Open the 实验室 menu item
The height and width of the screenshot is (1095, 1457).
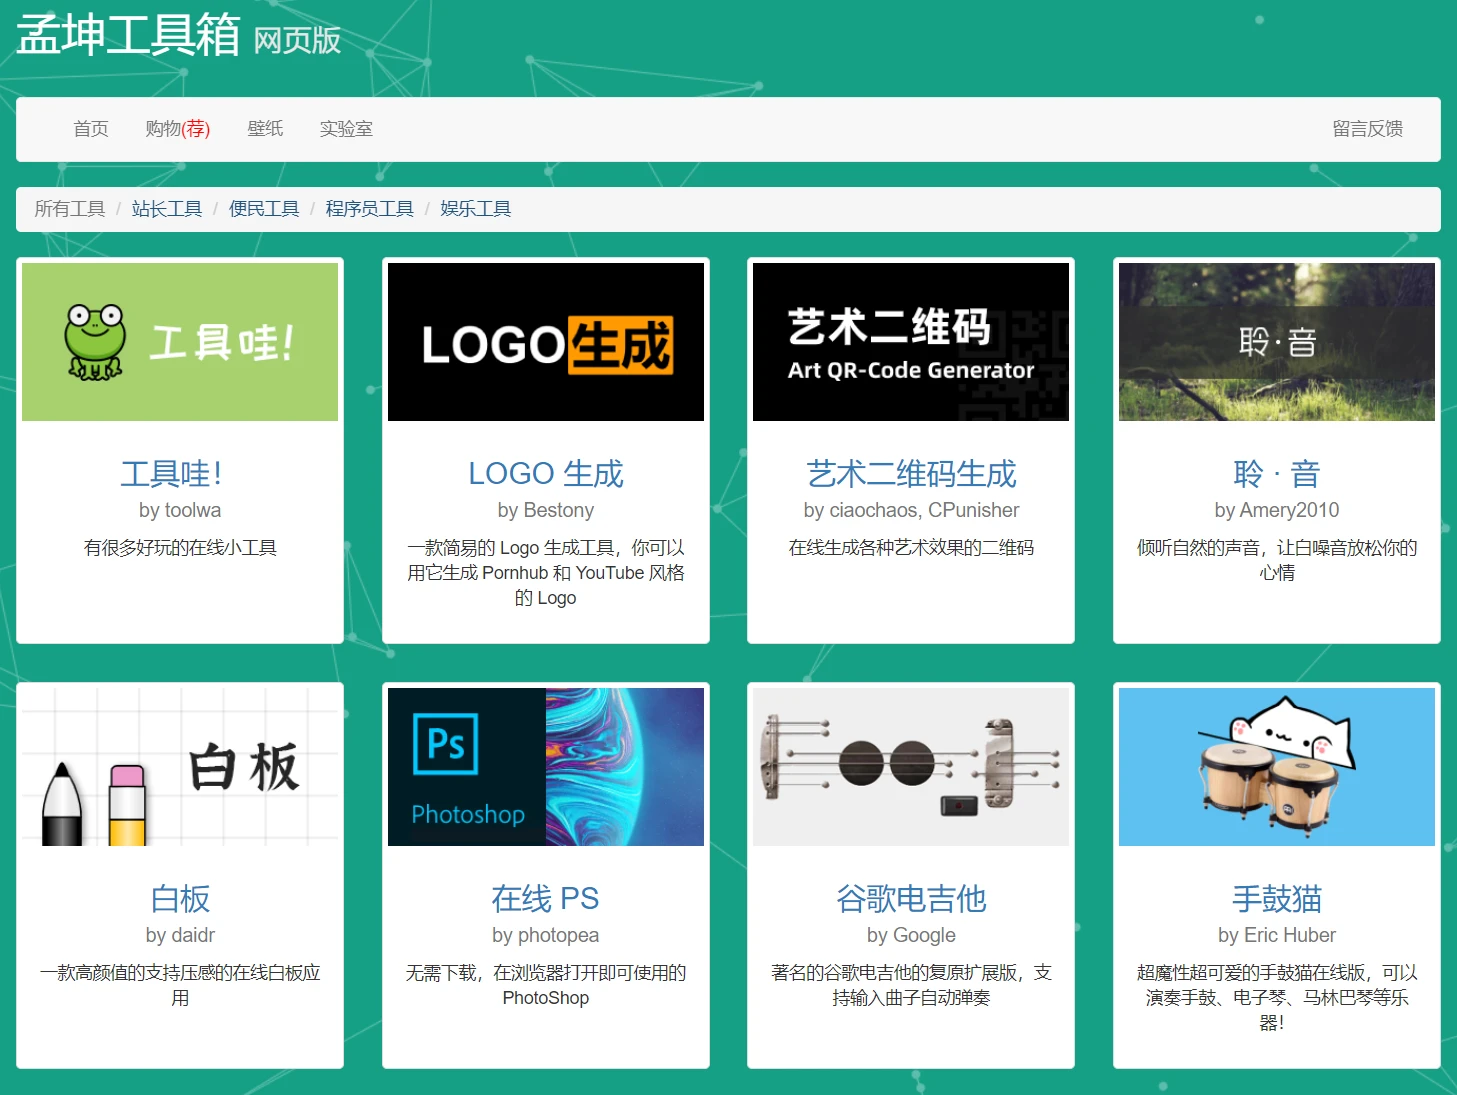(x=346, y=129)
